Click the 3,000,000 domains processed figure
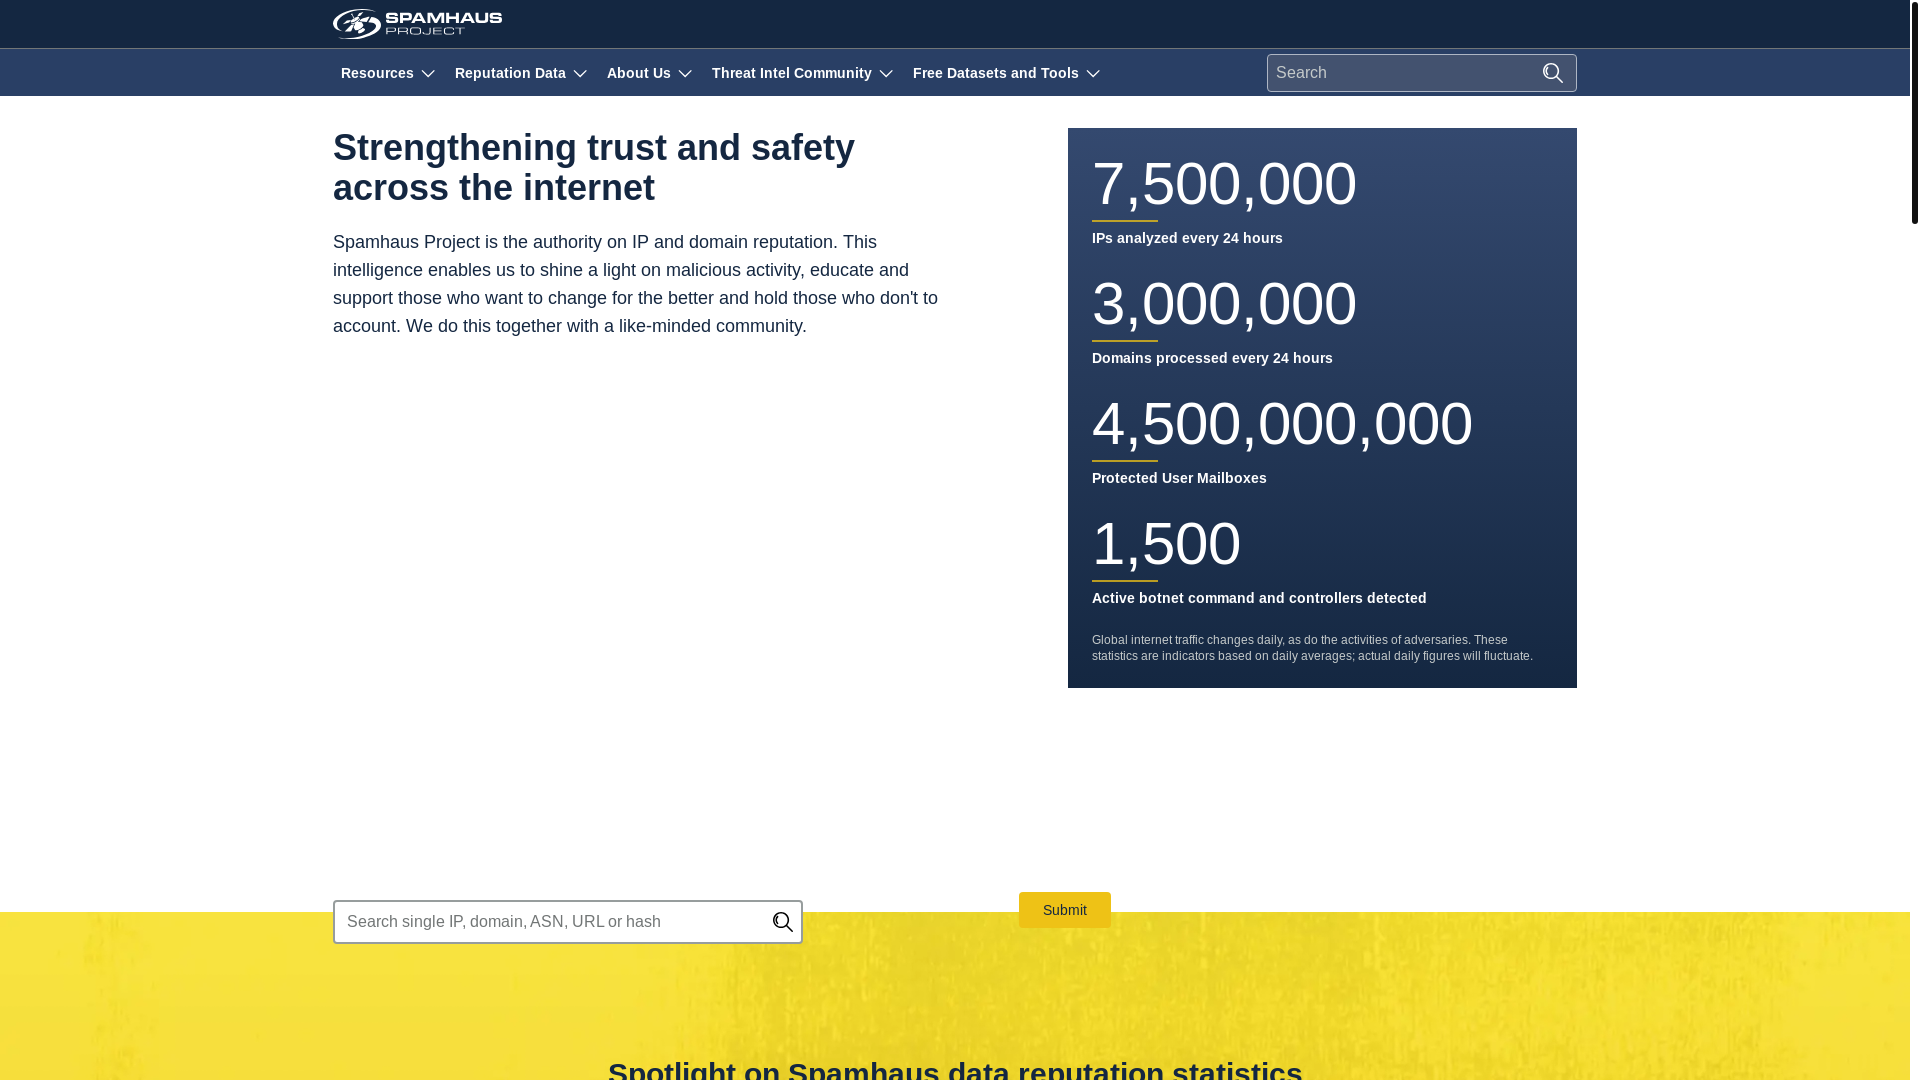Image resolution: width=1920 pixels, height=1080 pixels. pos(1224,304)
